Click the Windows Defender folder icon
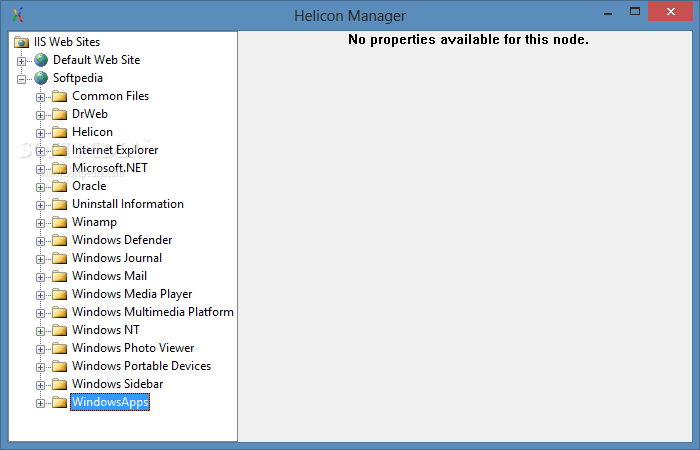This screenshot has width=700, height=450. tap(59, 240)
